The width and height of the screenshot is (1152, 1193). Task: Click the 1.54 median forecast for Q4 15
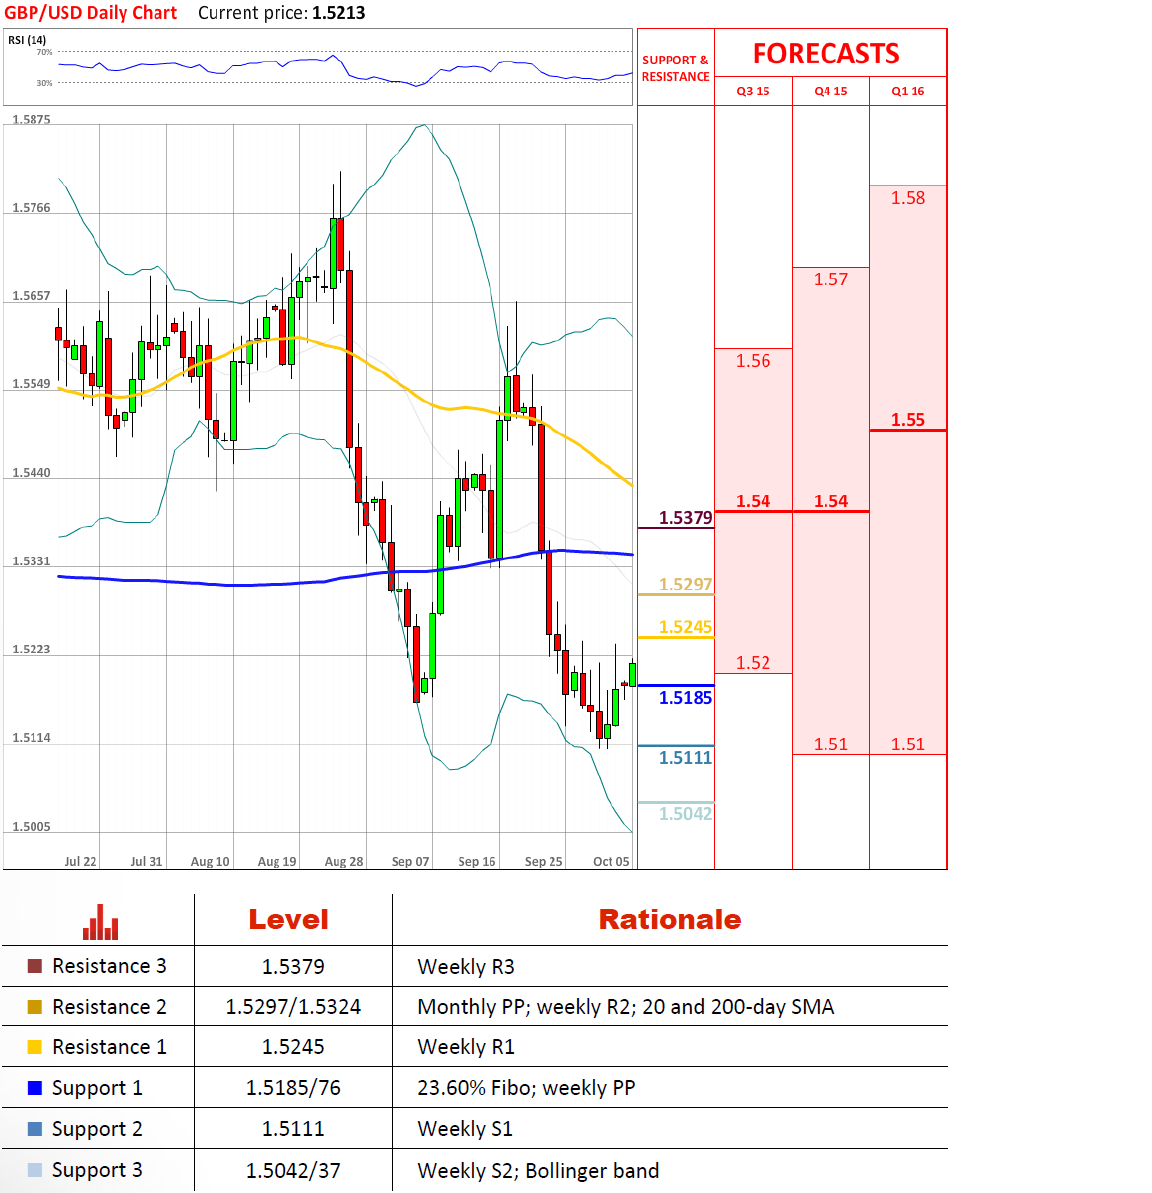[831, 501]
